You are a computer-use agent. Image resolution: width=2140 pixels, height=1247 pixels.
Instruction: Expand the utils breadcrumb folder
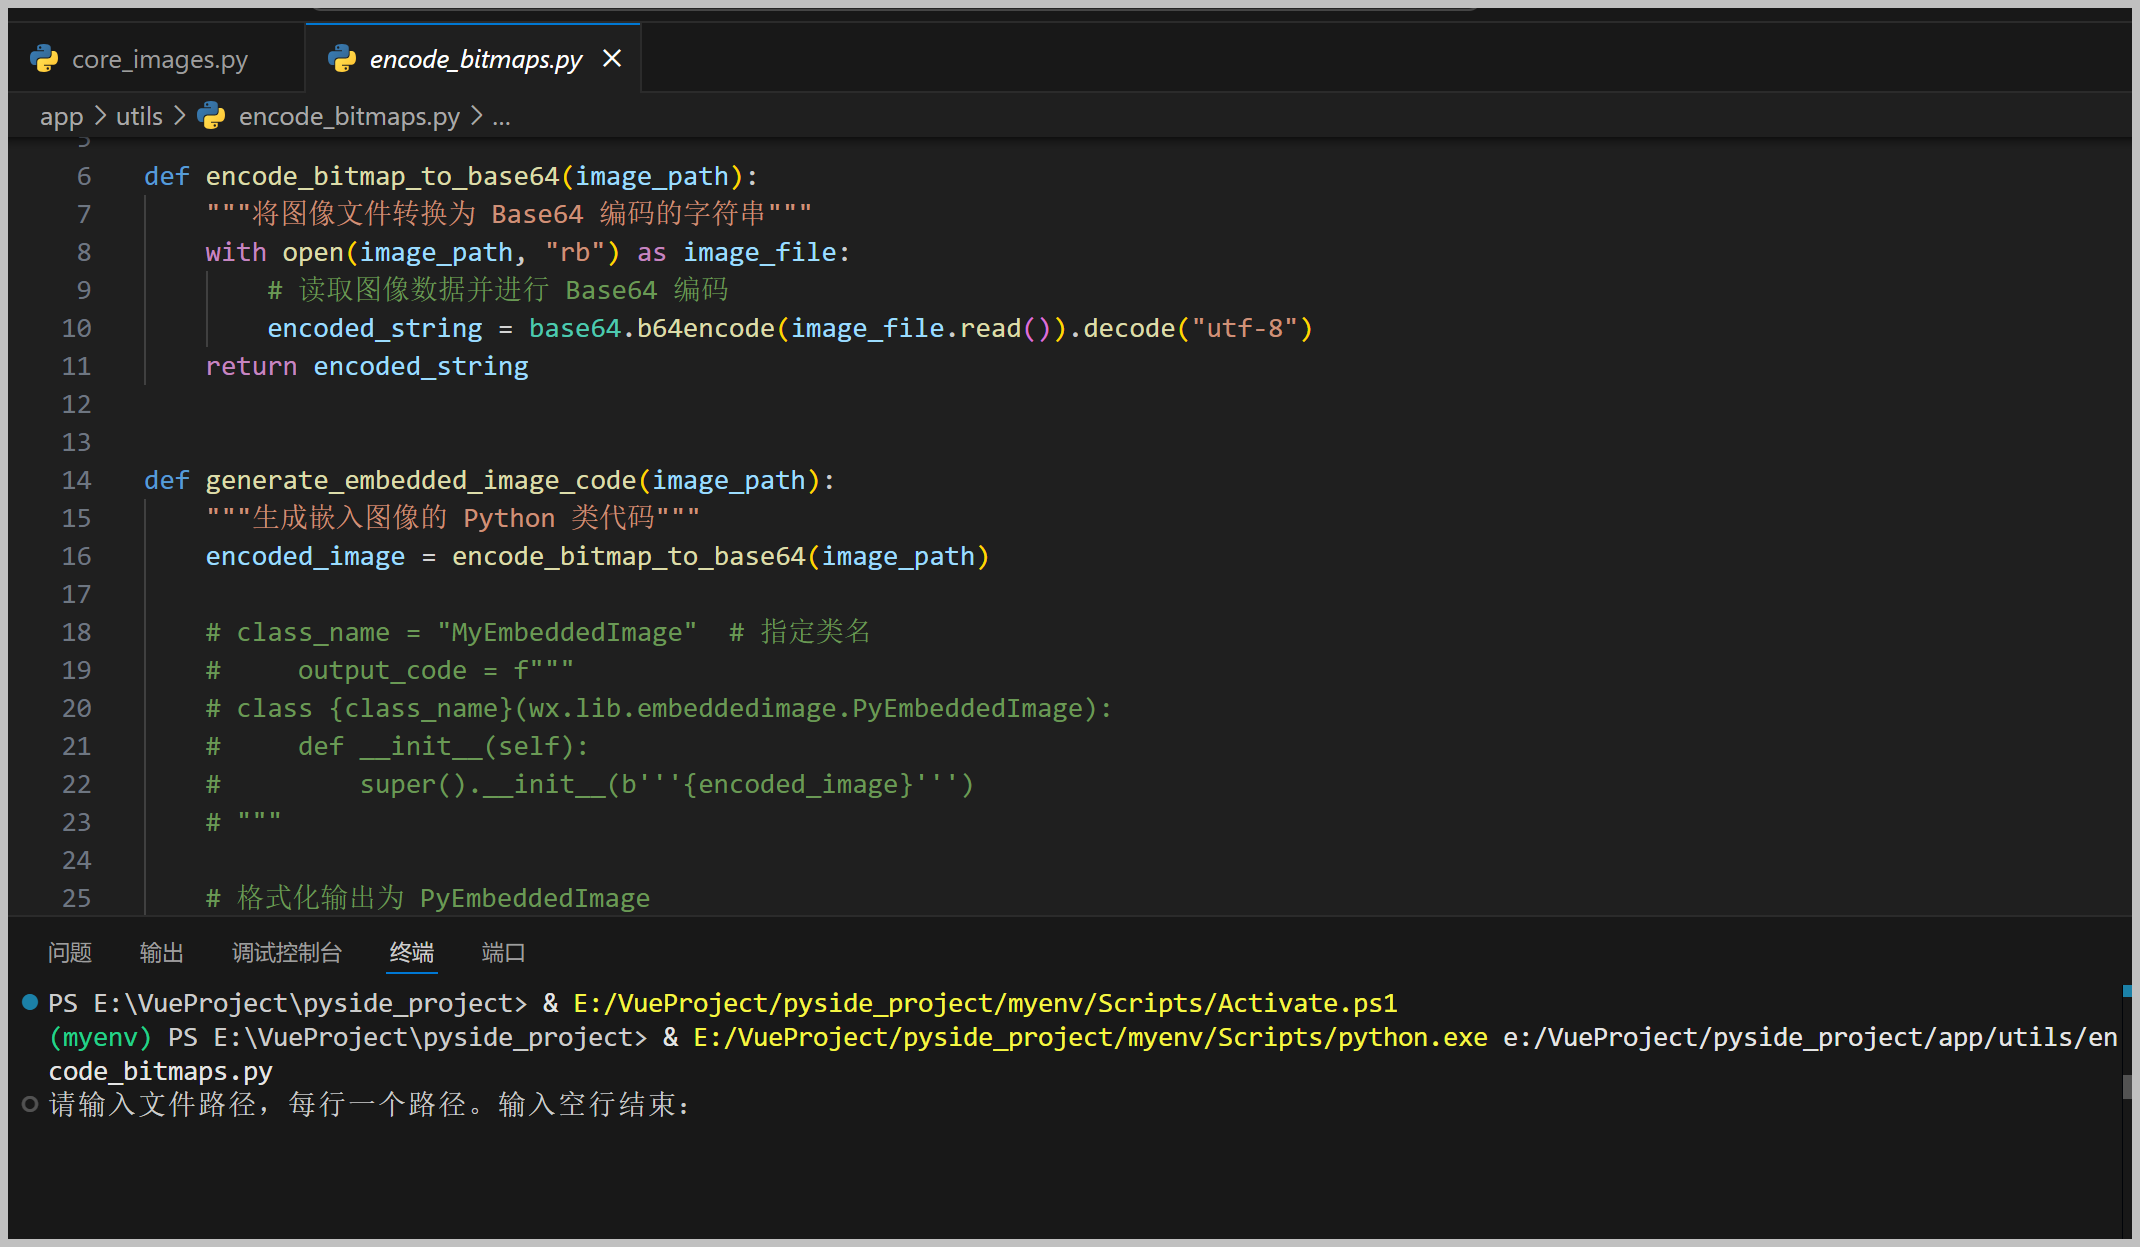coord(139,116)
